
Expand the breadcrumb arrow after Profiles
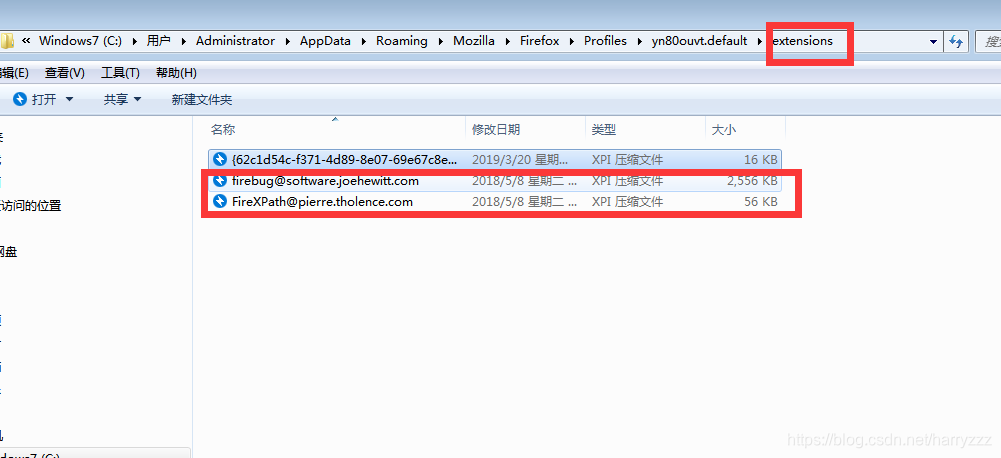(x=638, y=42)
